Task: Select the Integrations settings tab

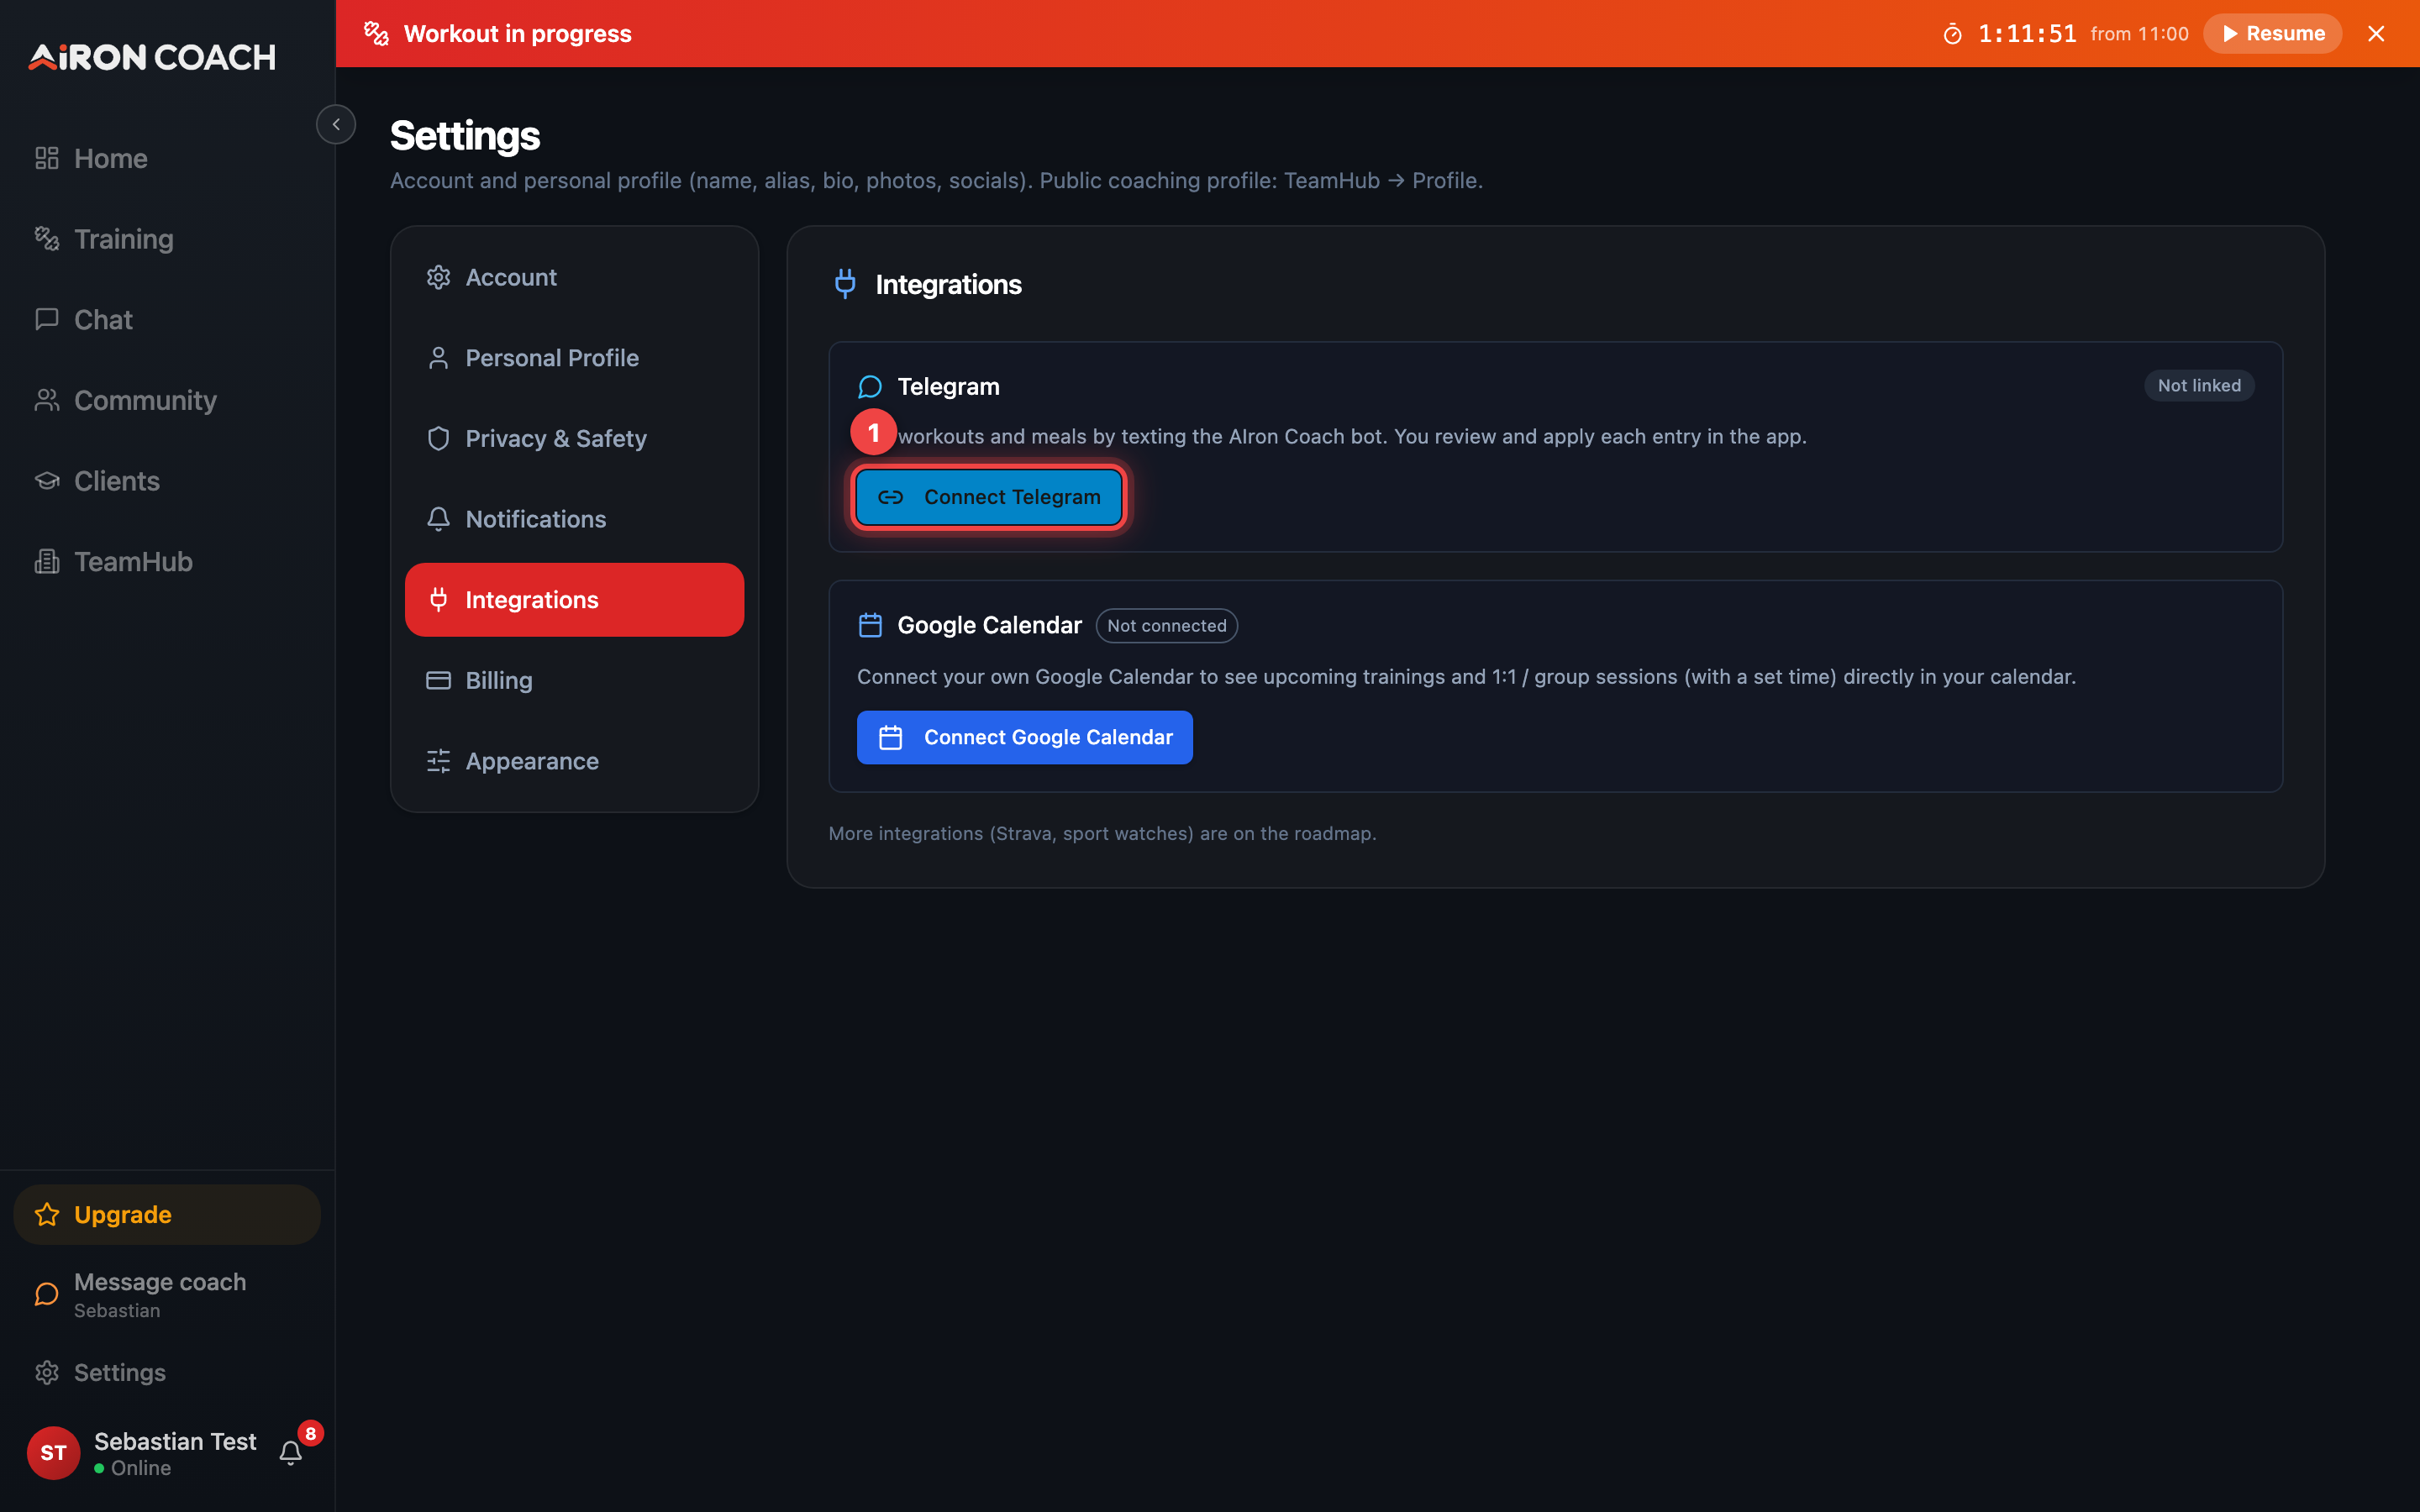Action: [x=574, y=600]
